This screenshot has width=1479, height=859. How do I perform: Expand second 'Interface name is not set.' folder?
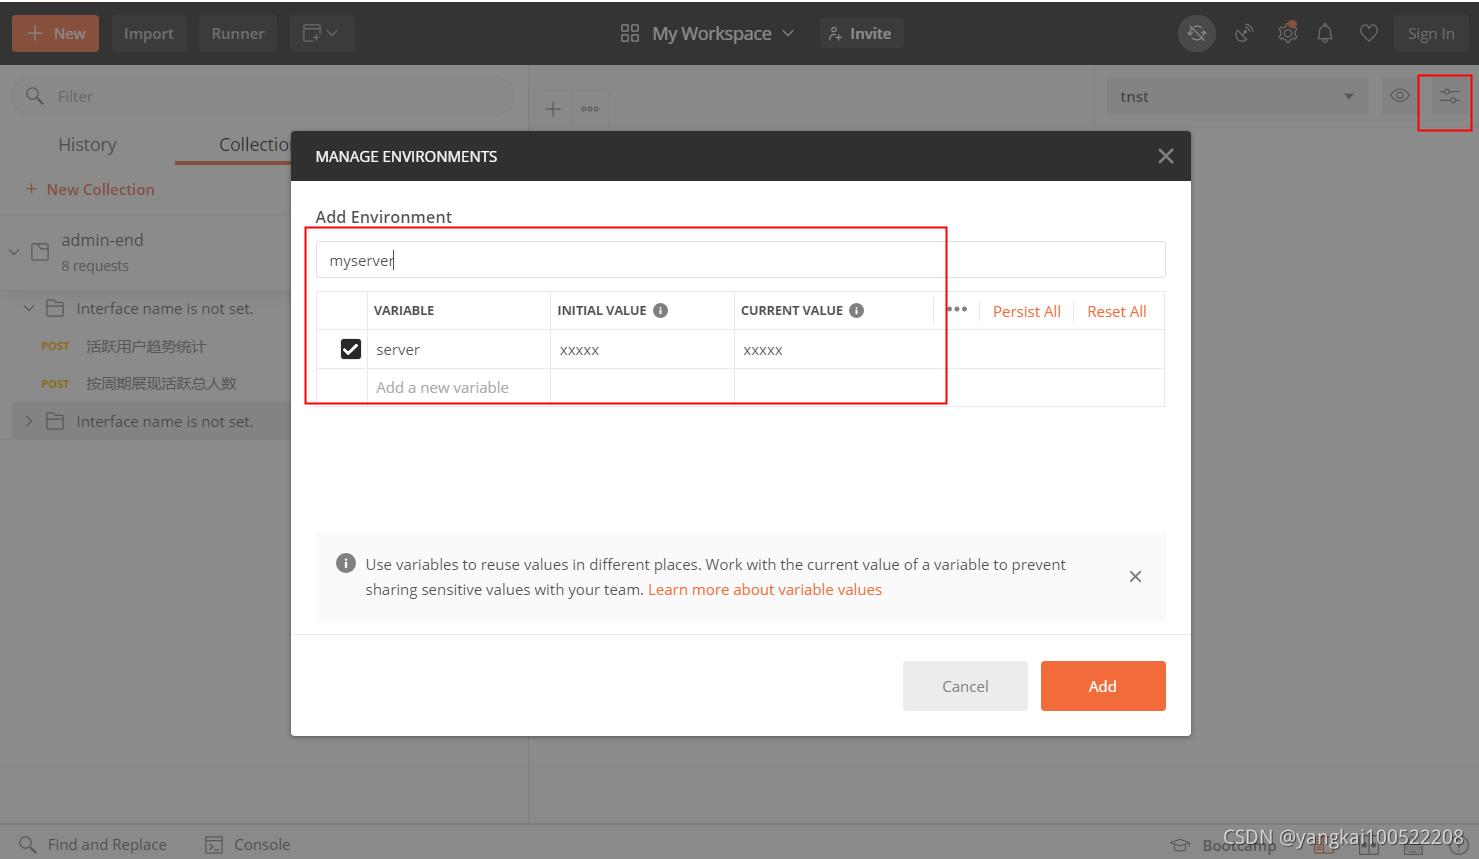click(x=29, y=421)
